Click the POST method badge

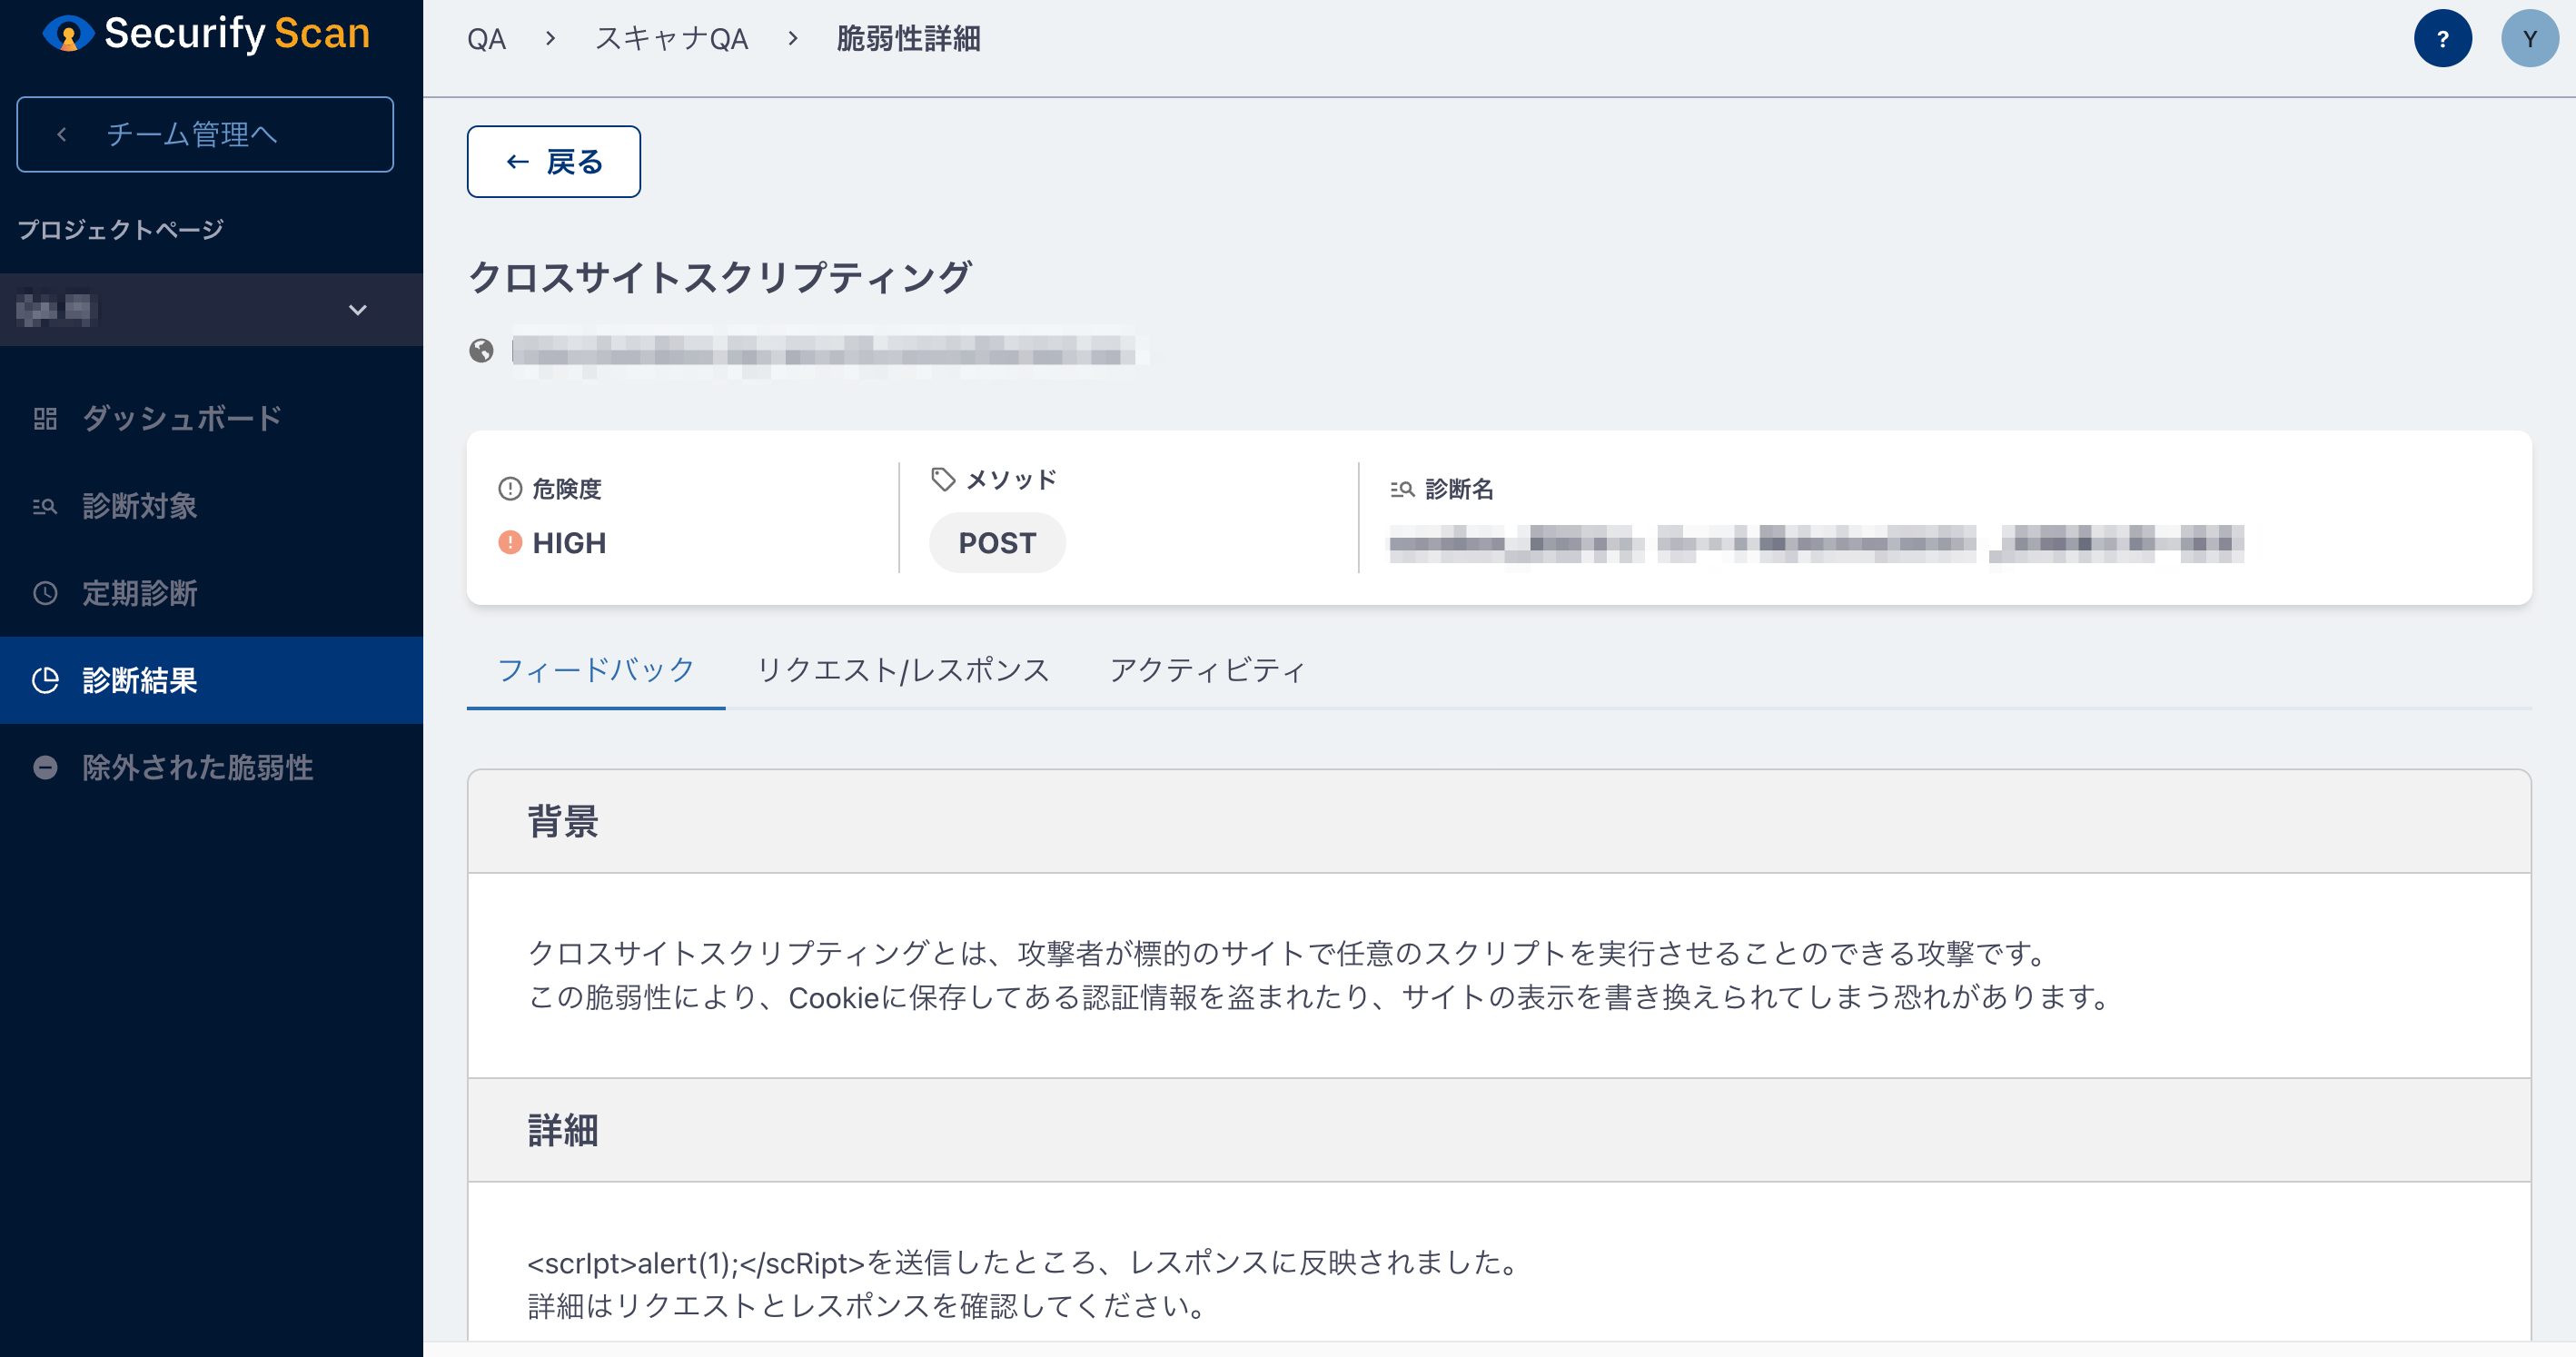click(x=997, y=542)
